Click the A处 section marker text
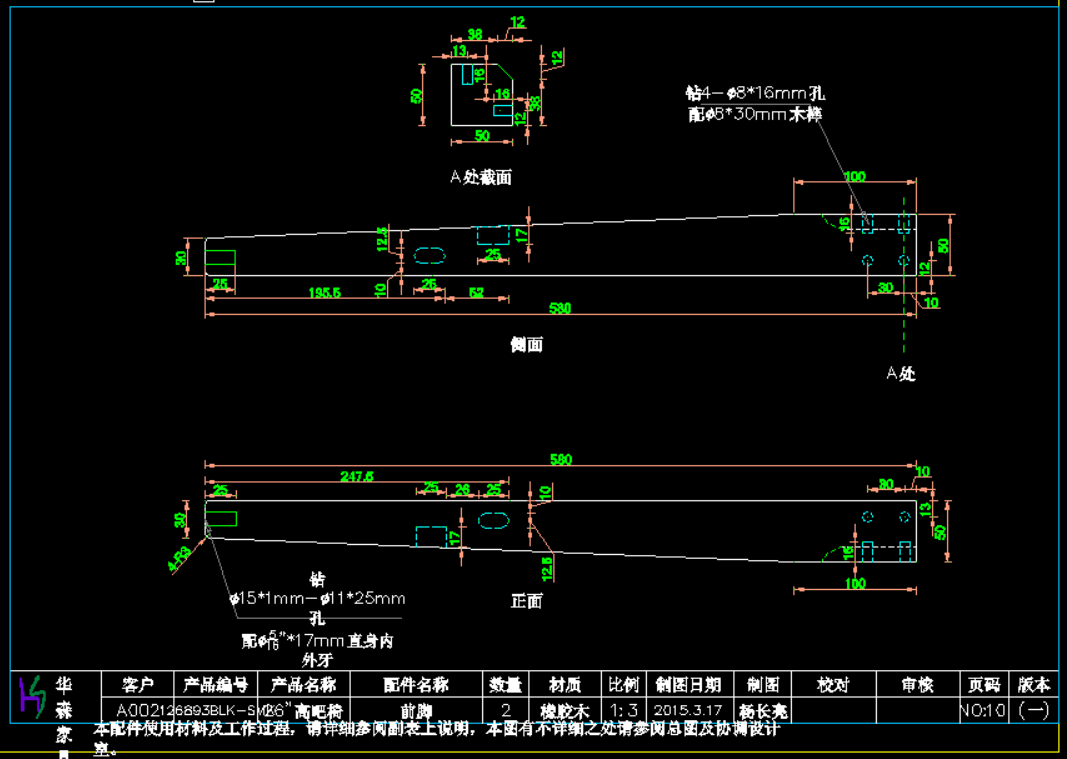Viewport: 1067px width, 759px height. point(900,374)
